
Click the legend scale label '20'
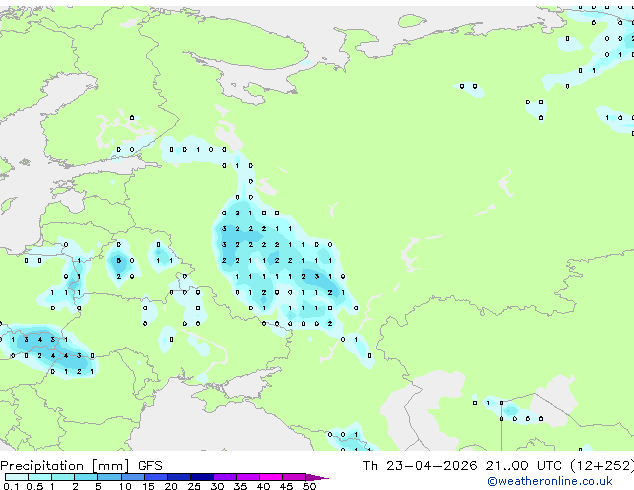click(x=171, y=486)
